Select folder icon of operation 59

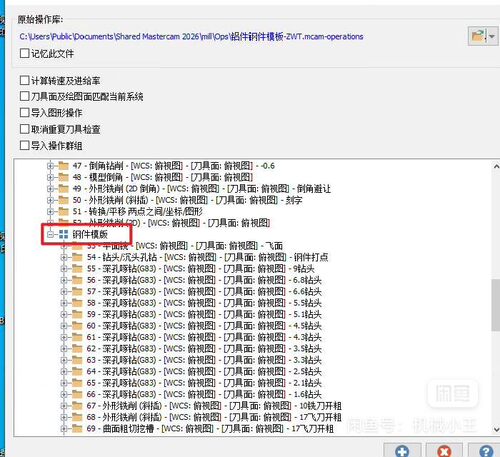point(77,314)
